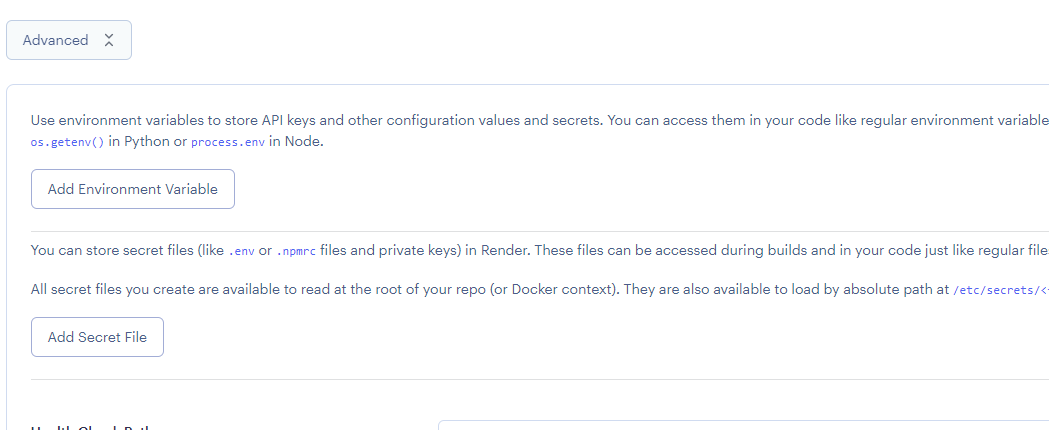Focus the Health Check Path input field
The image size is (1049, 430).
[740, 425]
